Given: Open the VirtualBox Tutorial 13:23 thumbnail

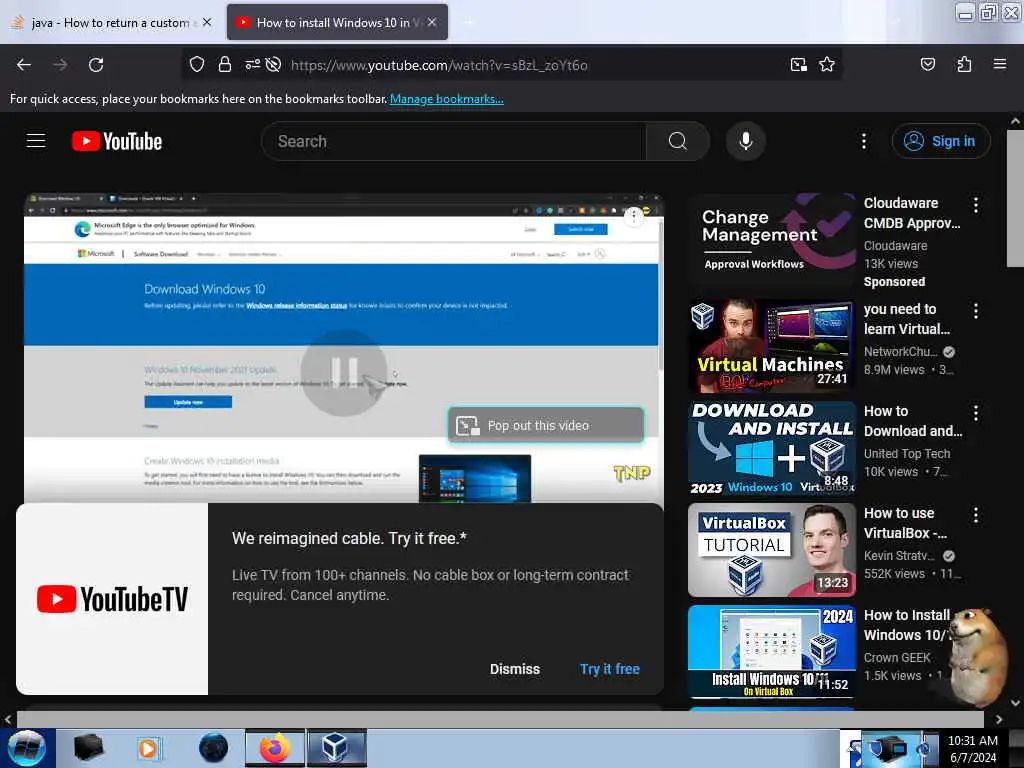Looking at the screenshot, I should point(772,550).
